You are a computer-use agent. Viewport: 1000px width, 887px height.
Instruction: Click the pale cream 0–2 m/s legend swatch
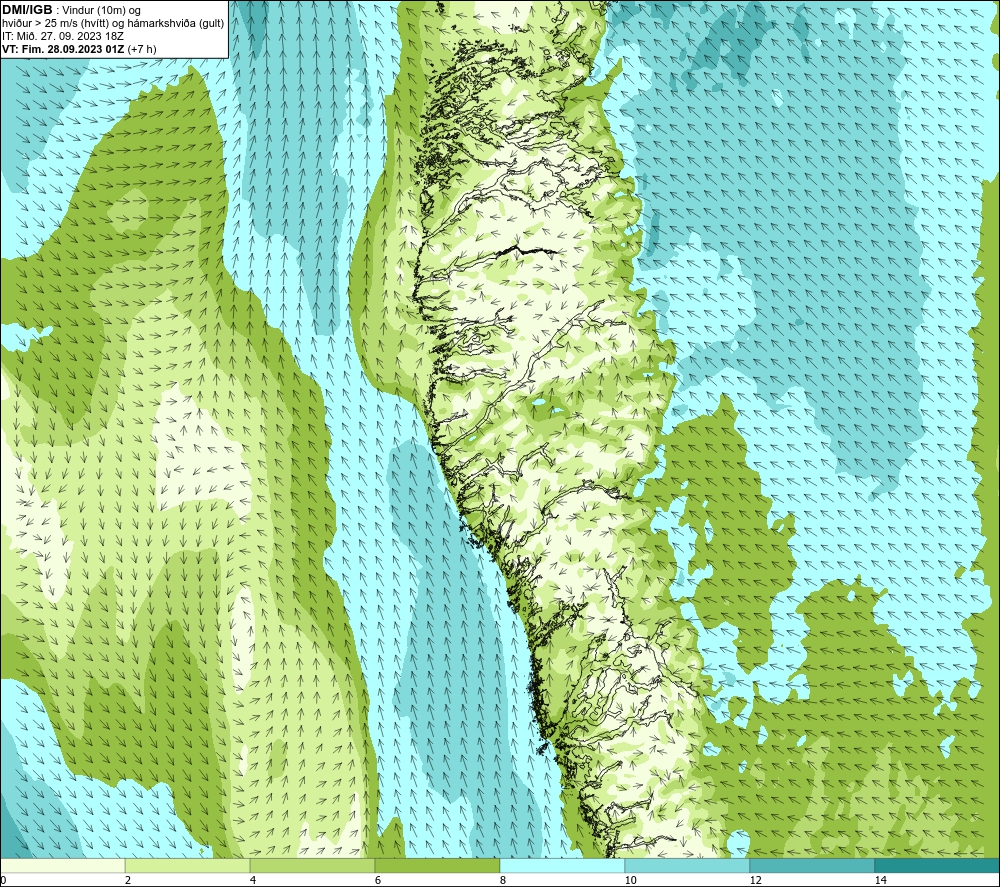coord(62,865)
